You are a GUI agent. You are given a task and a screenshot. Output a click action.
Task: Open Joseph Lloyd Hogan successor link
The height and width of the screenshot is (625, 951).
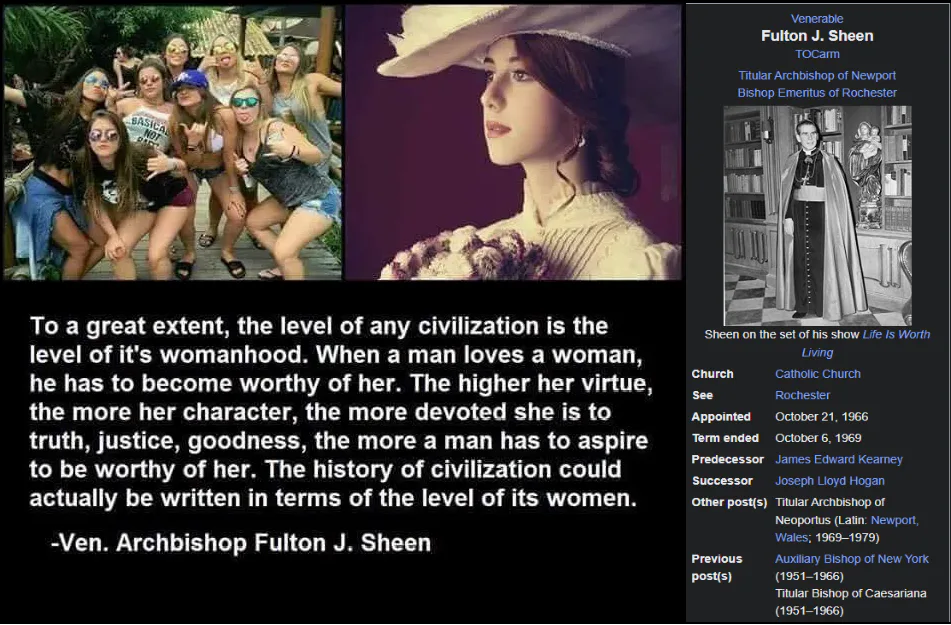830,481
